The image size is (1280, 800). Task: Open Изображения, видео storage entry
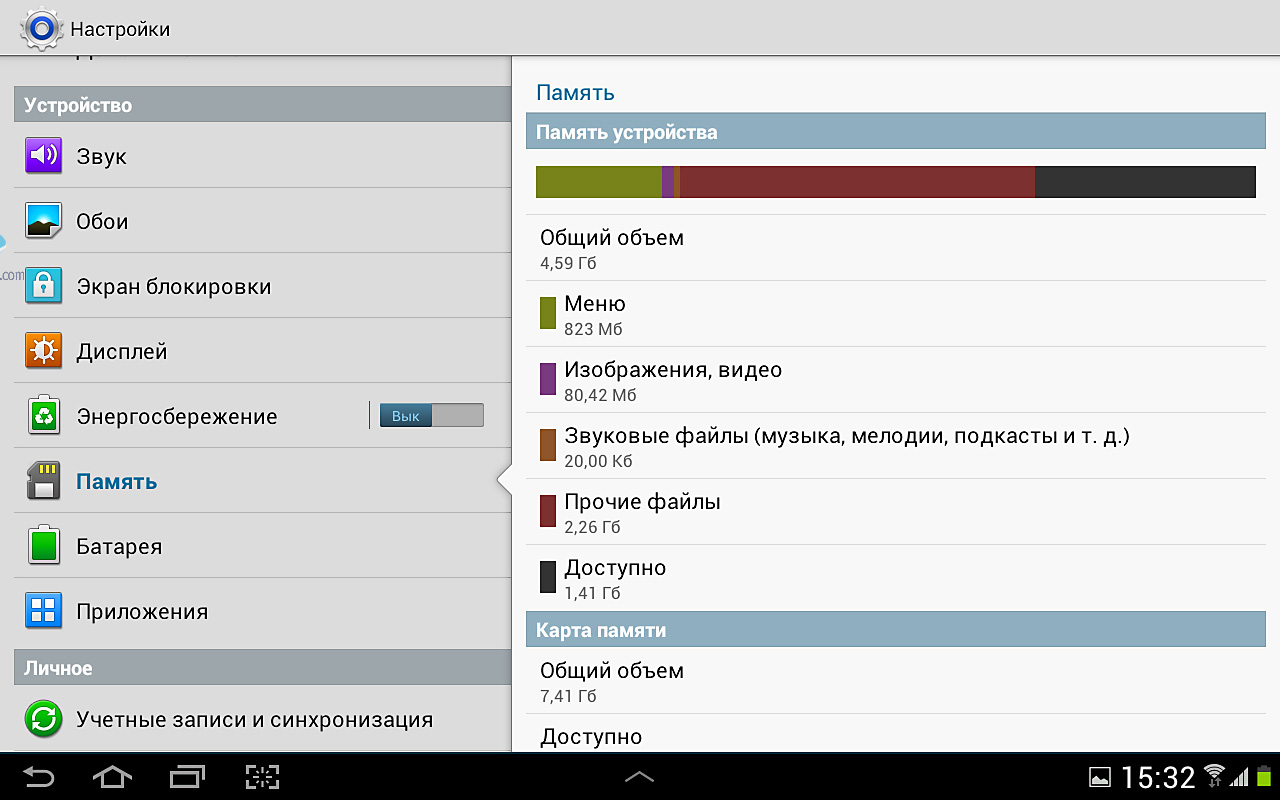coord(672,380)
